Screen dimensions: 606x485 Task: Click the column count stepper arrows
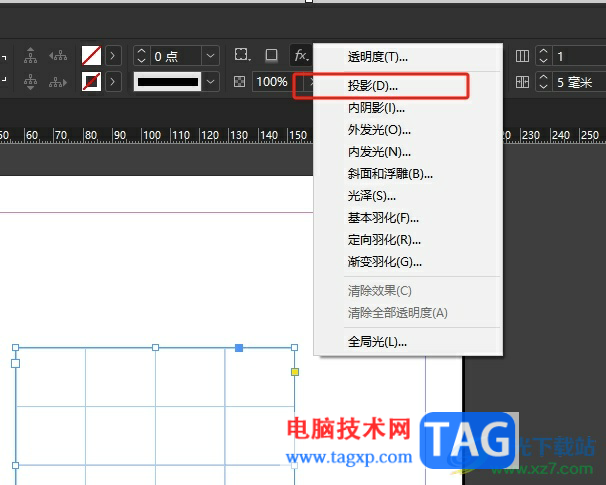coord(543,56)
